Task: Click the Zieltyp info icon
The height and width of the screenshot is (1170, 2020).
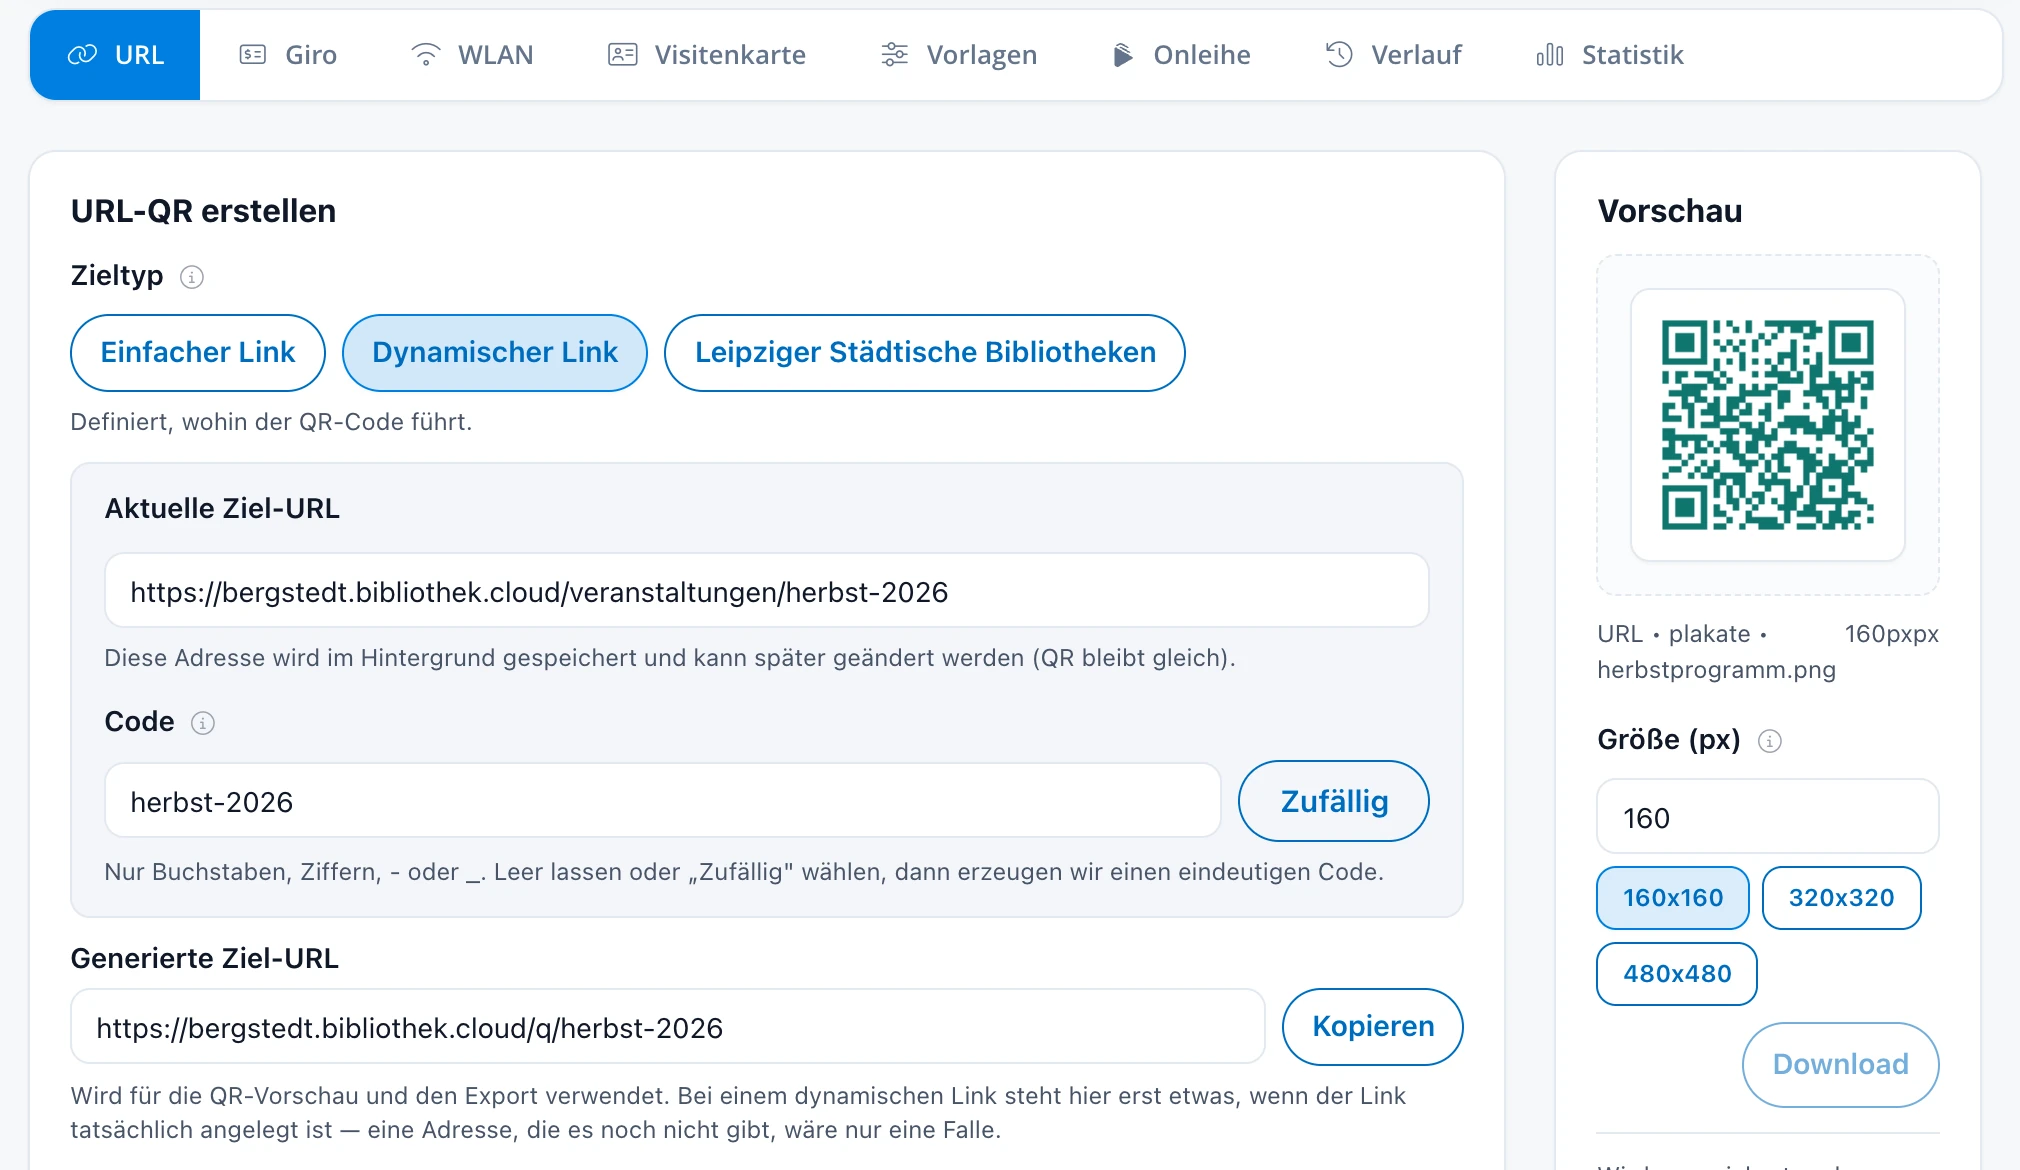Action: pos(192,277)
